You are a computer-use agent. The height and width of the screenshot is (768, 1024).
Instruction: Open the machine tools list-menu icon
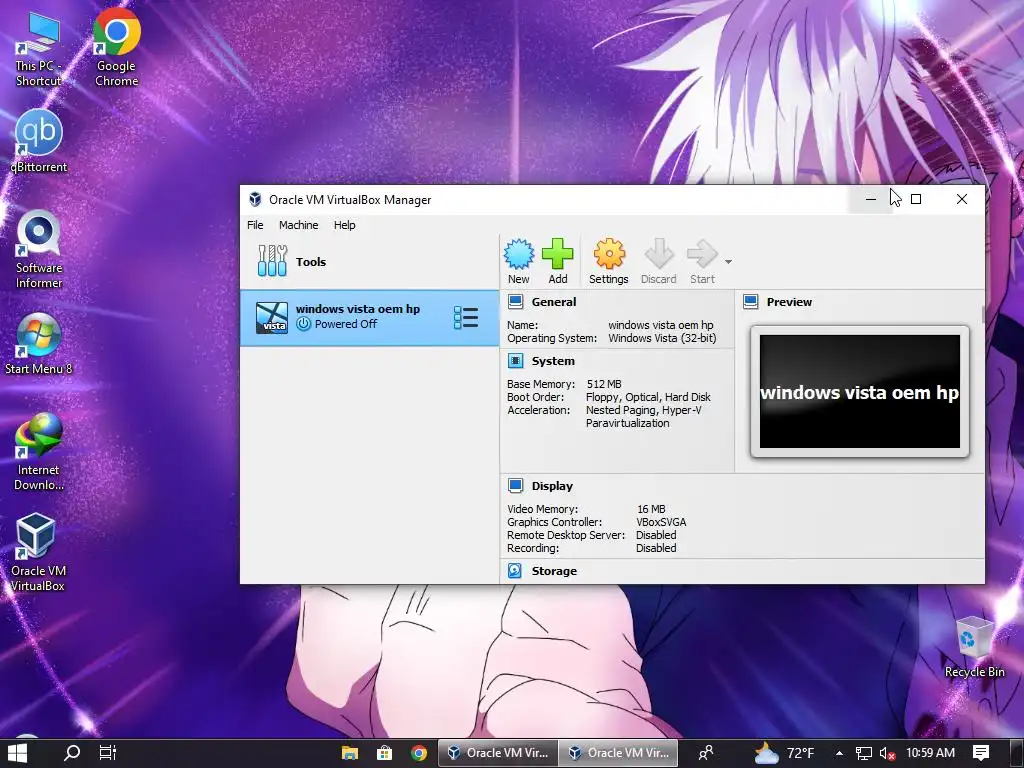(x=466, y=317)
